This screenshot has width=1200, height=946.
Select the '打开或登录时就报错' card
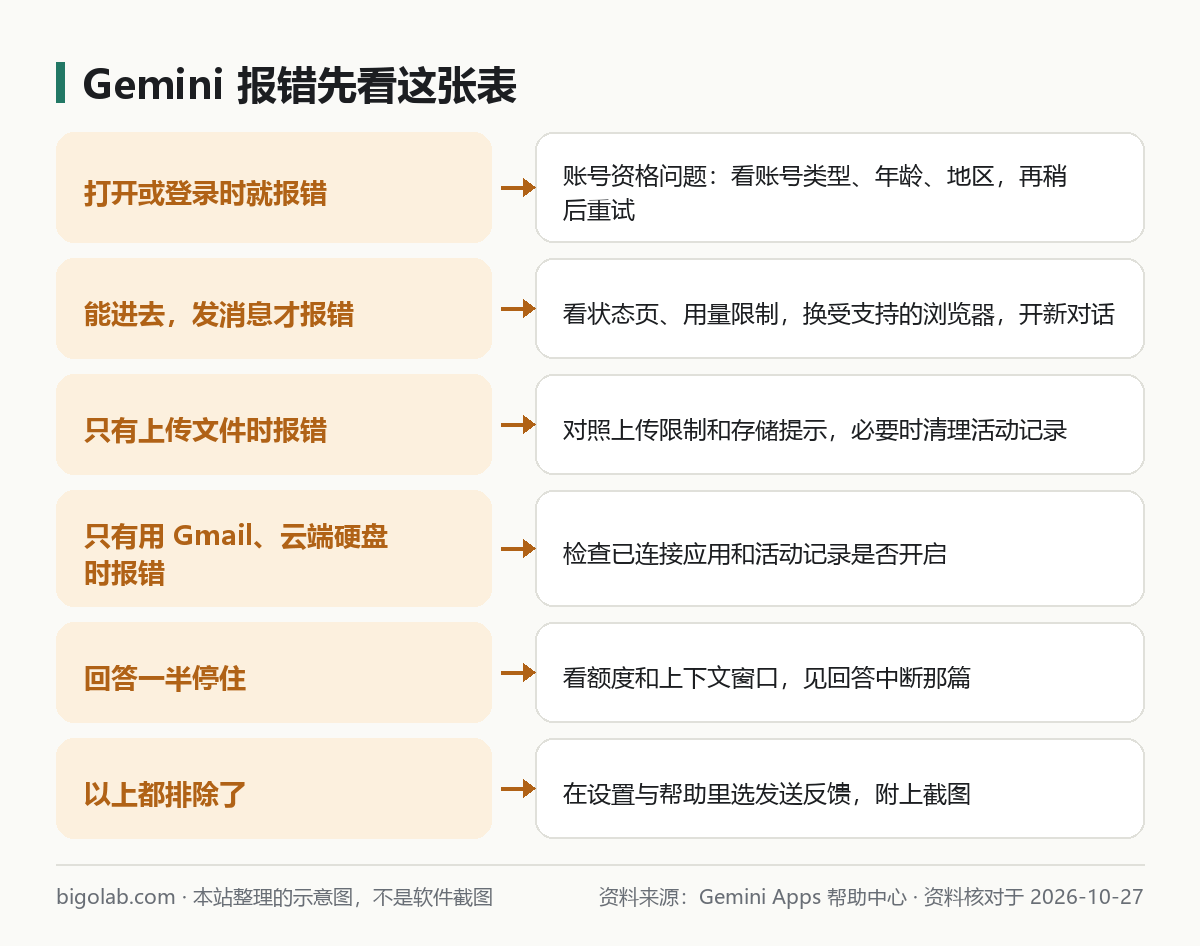point(274,187)
